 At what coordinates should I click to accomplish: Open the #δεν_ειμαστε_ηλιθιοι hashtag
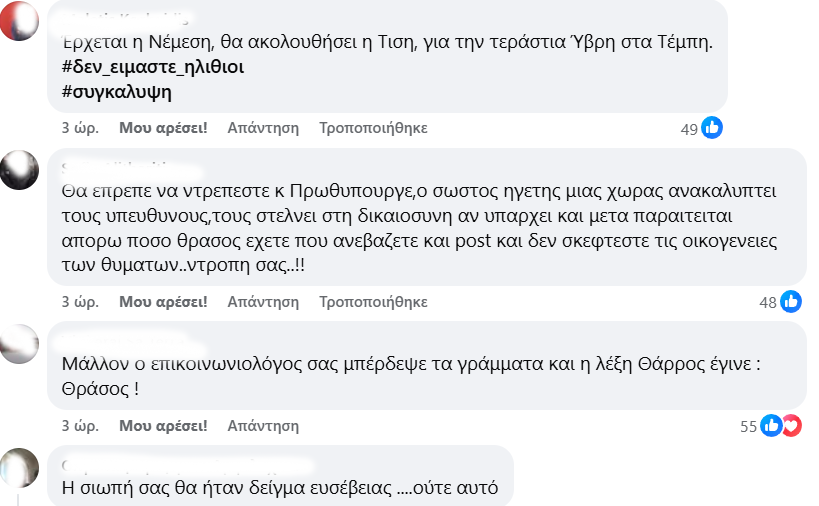click(x=153, y=68)
